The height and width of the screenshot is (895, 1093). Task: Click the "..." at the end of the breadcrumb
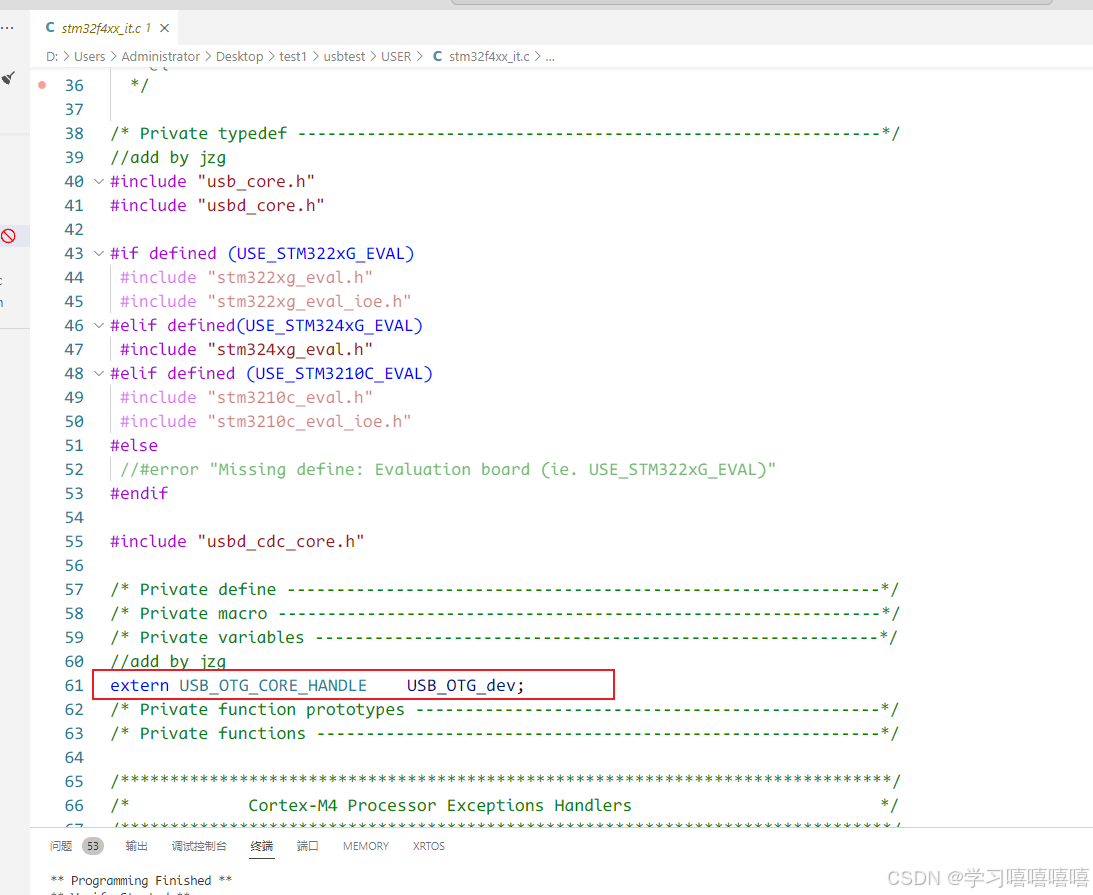tap(550, 56)
